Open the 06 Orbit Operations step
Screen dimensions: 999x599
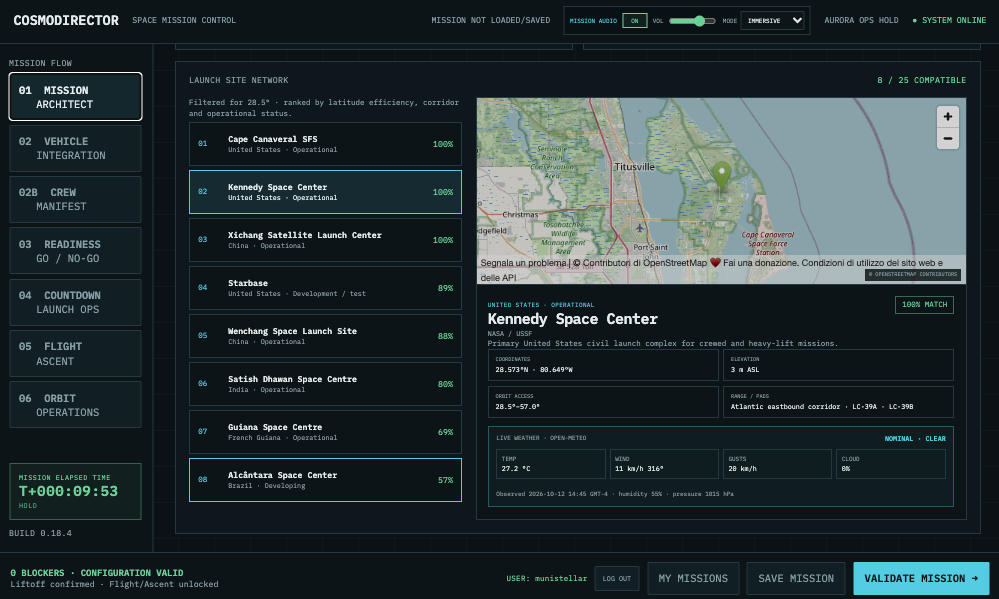pos(75,405)
